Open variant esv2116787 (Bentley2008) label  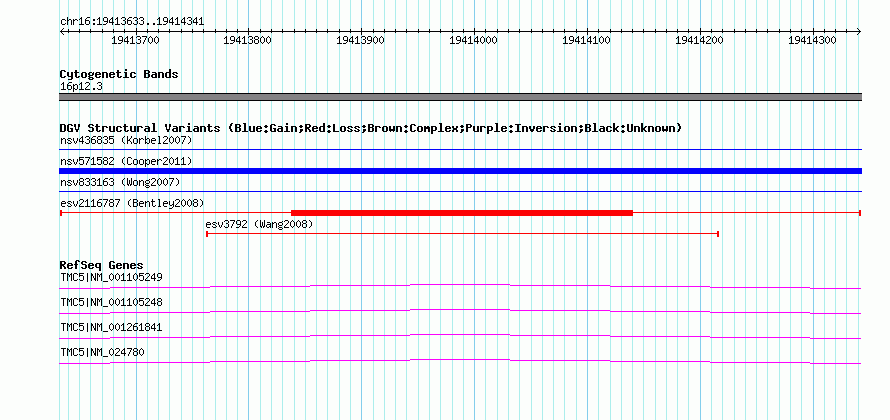coord(132,203)
